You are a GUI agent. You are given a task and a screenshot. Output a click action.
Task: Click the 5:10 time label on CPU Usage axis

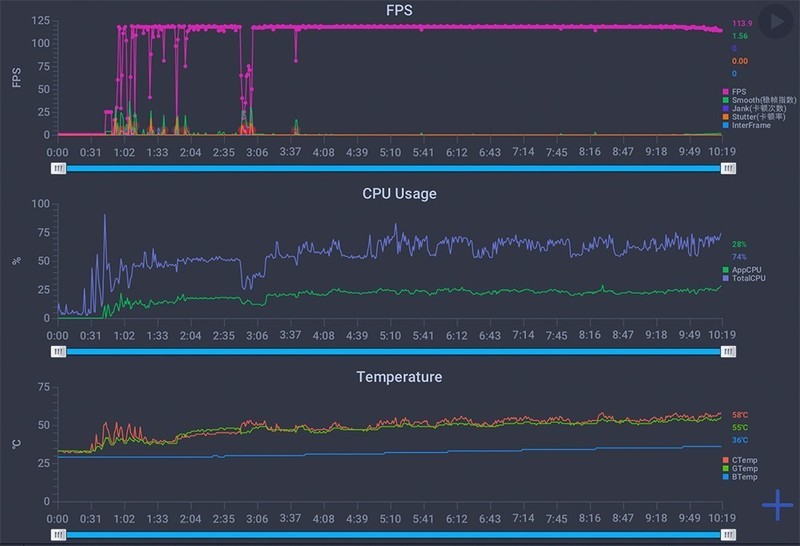pos(390,335)
